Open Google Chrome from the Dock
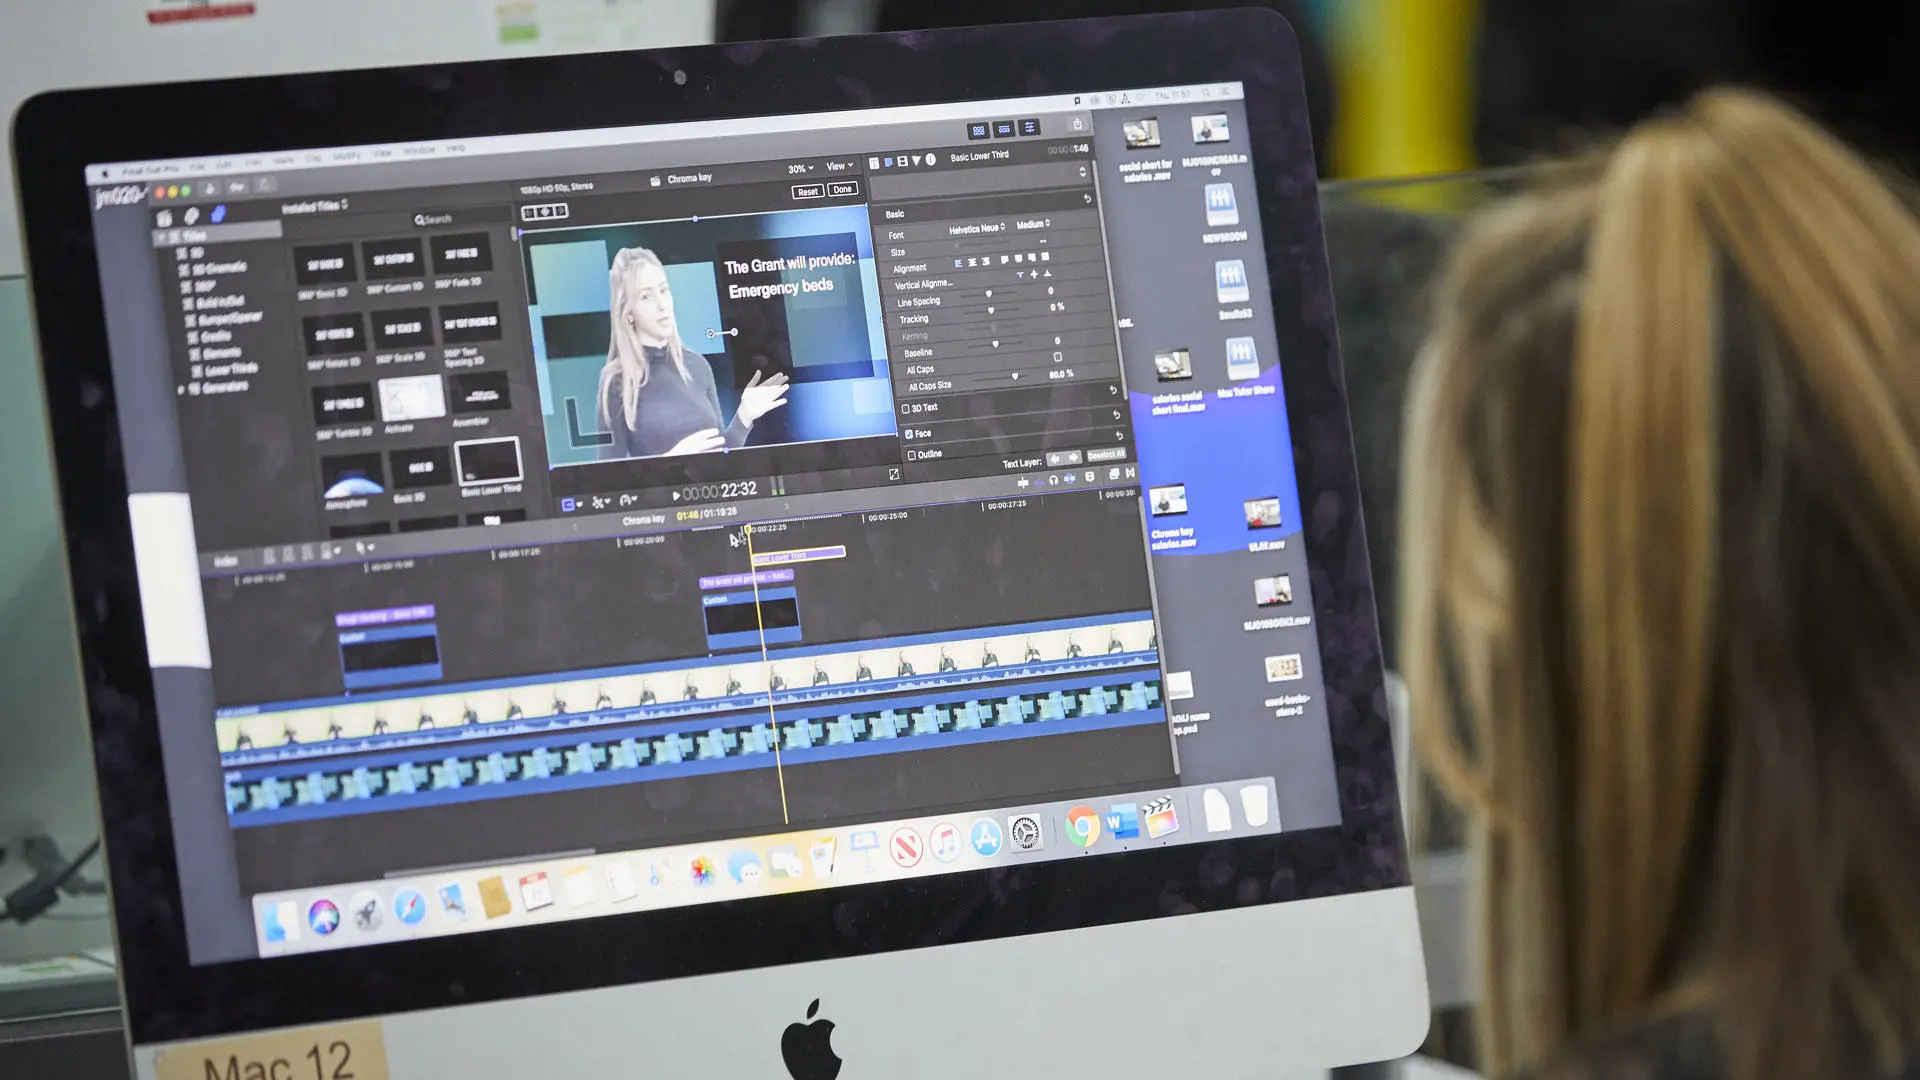Image resolution: width=1920 pixels, height=1080 pixels. click(x=1082, y=827)
